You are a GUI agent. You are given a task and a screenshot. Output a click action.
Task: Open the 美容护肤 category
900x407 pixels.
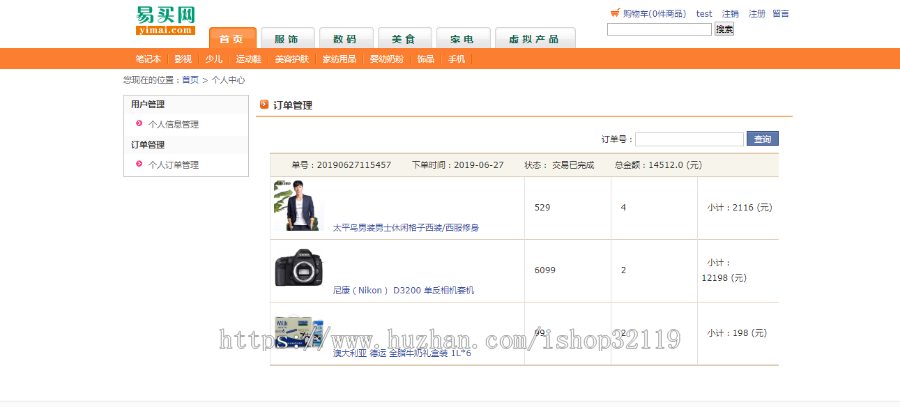[x=292, y=59]
